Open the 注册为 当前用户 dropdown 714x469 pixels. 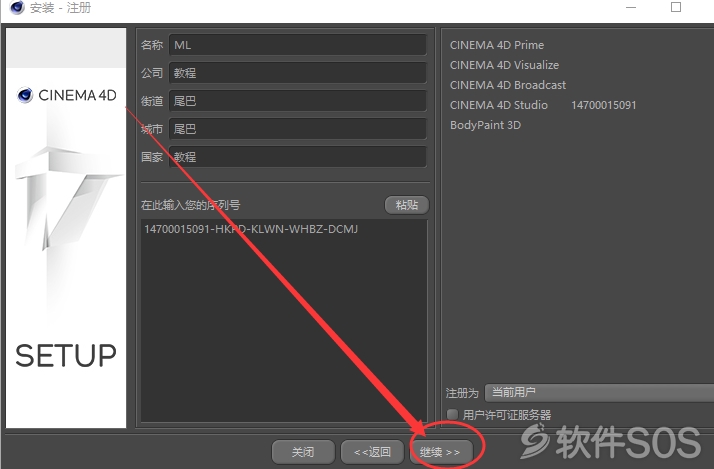(599, 393)
